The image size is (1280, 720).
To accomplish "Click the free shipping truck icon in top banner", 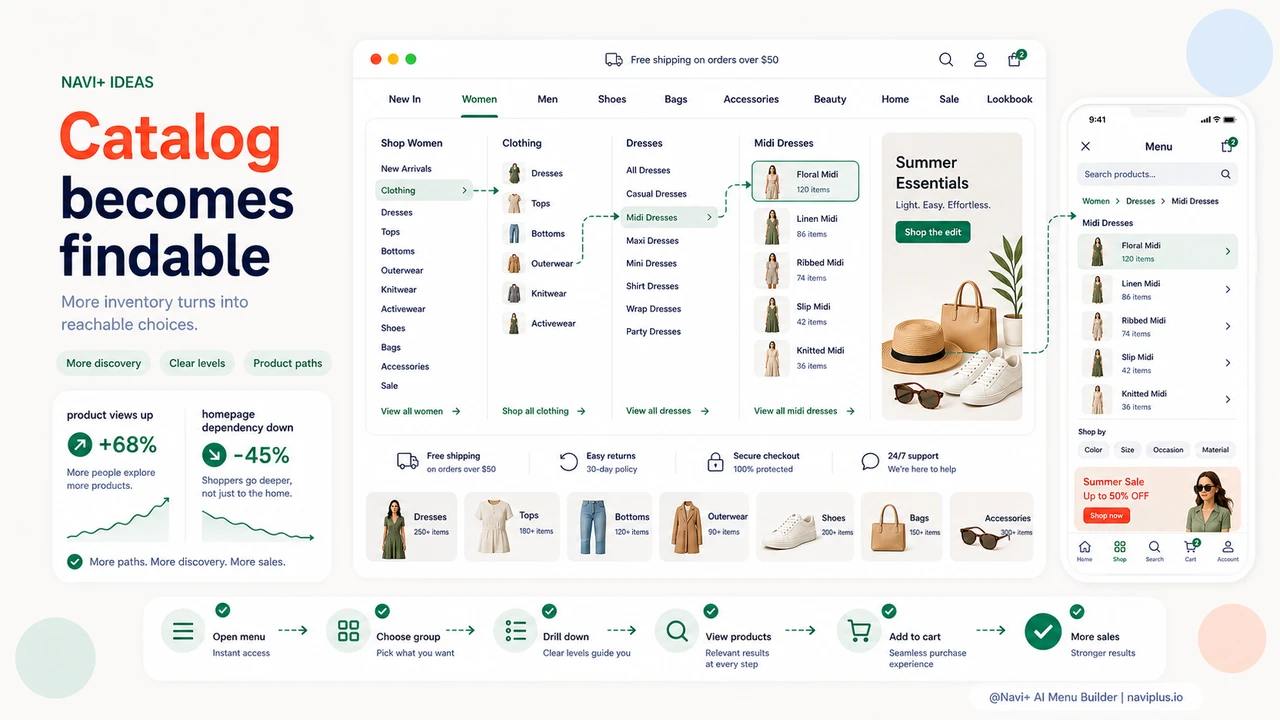I will click(614, 60).
